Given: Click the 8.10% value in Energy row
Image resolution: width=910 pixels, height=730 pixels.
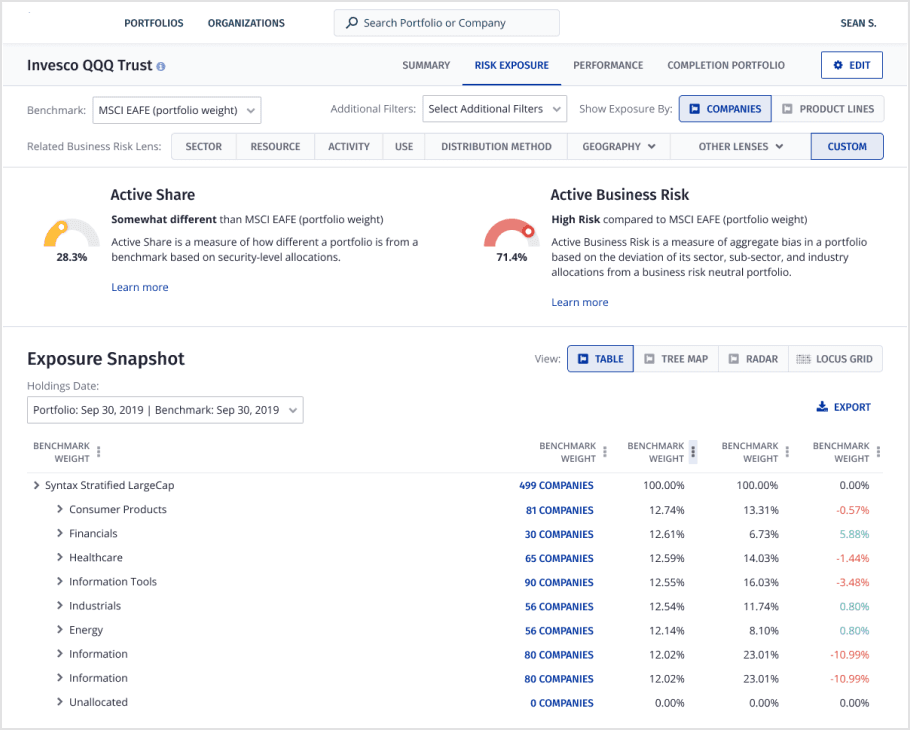Looking at the screenshot, I should pyautogui.click(x=763, y=630).
